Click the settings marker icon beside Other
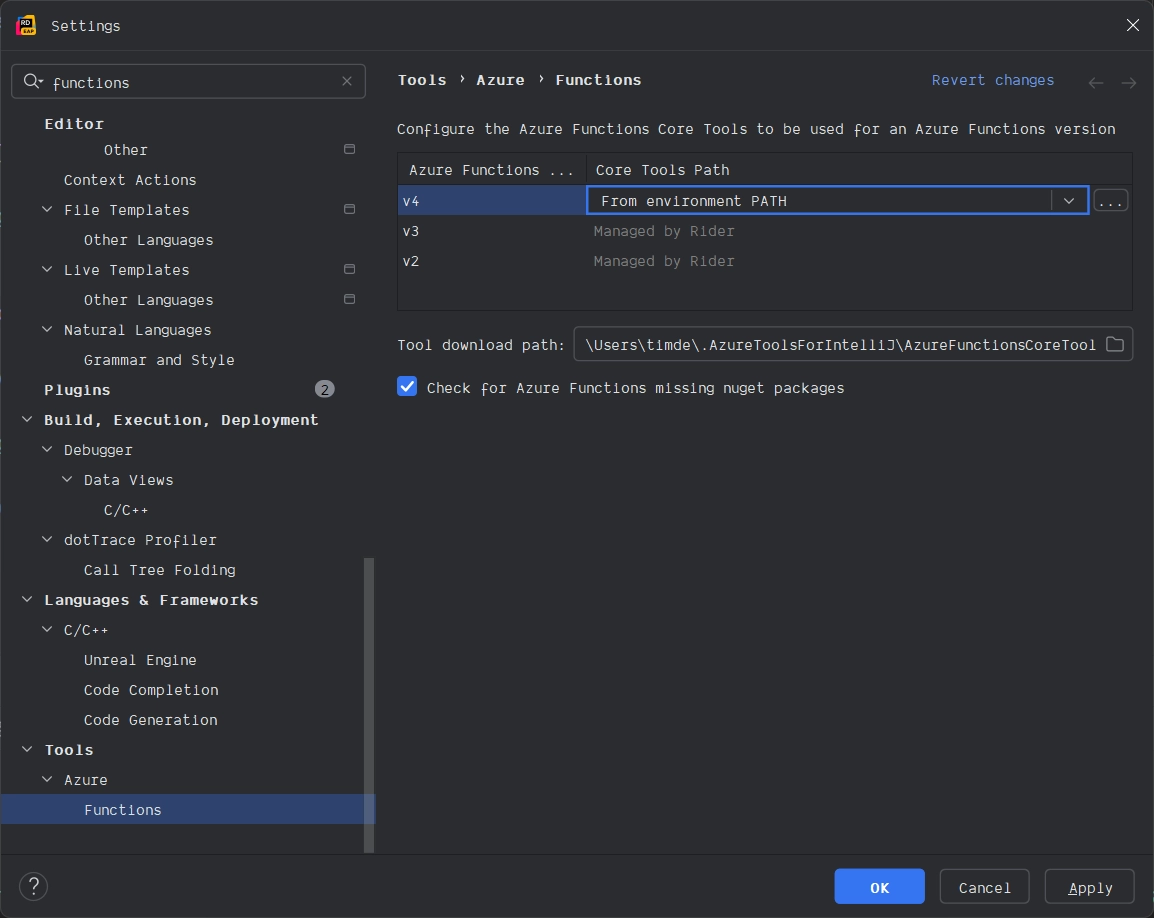 [350, 149]
